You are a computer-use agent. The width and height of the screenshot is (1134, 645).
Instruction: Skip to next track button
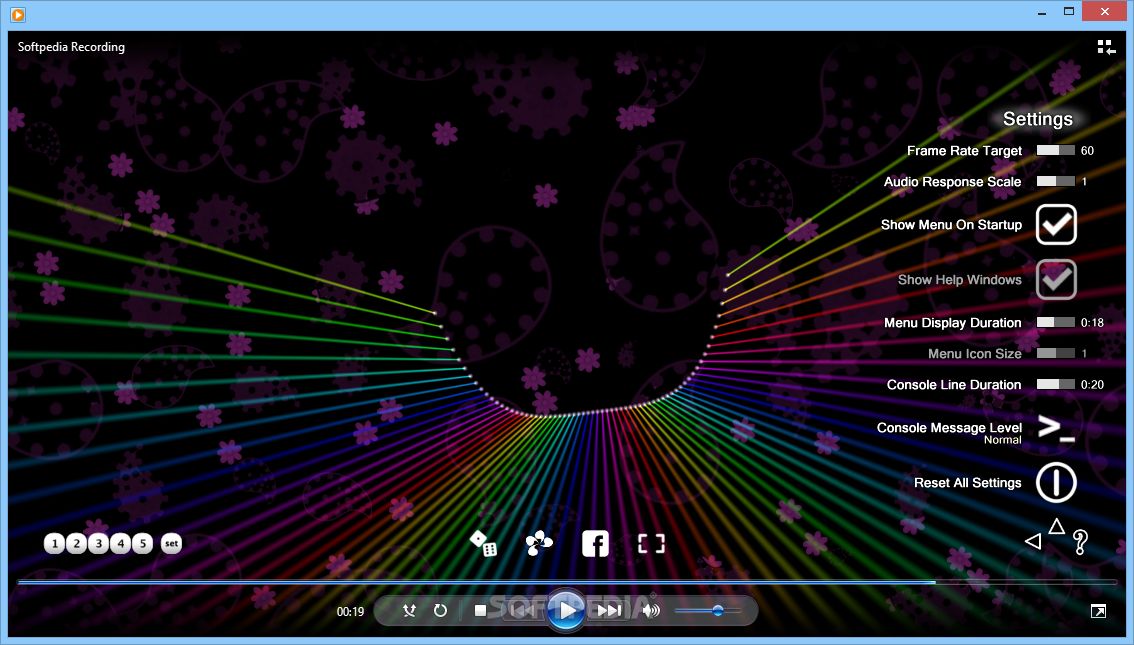[609, 611]
